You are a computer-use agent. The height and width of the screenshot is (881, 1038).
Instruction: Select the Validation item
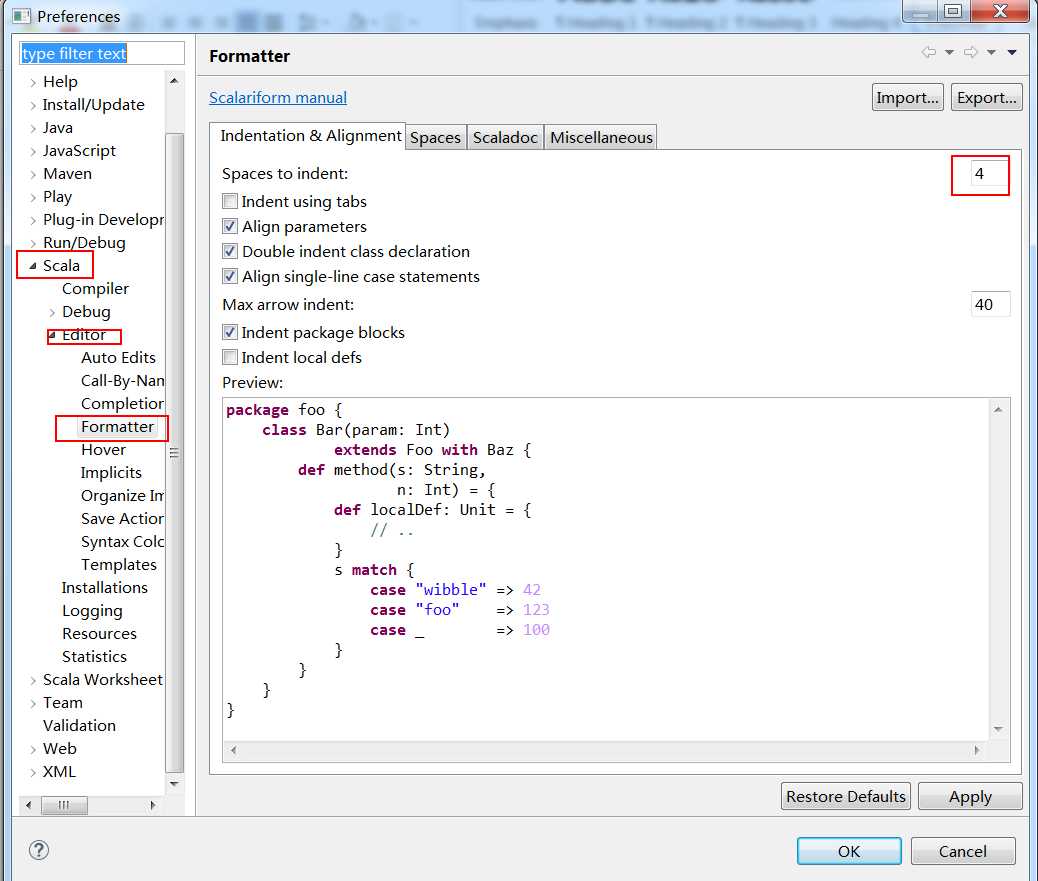(x=79, y=725)
